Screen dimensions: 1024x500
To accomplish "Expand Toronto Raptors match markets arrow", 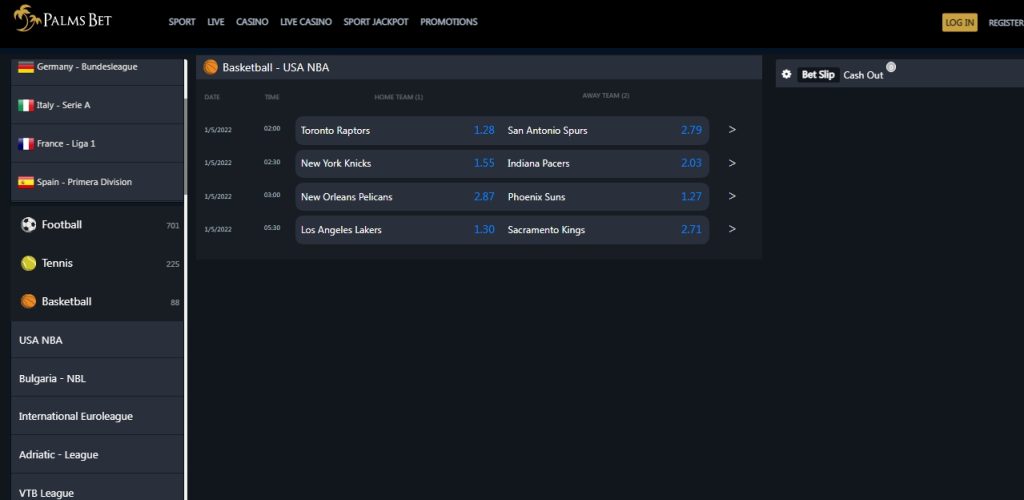I will click(x=732, y=130).
